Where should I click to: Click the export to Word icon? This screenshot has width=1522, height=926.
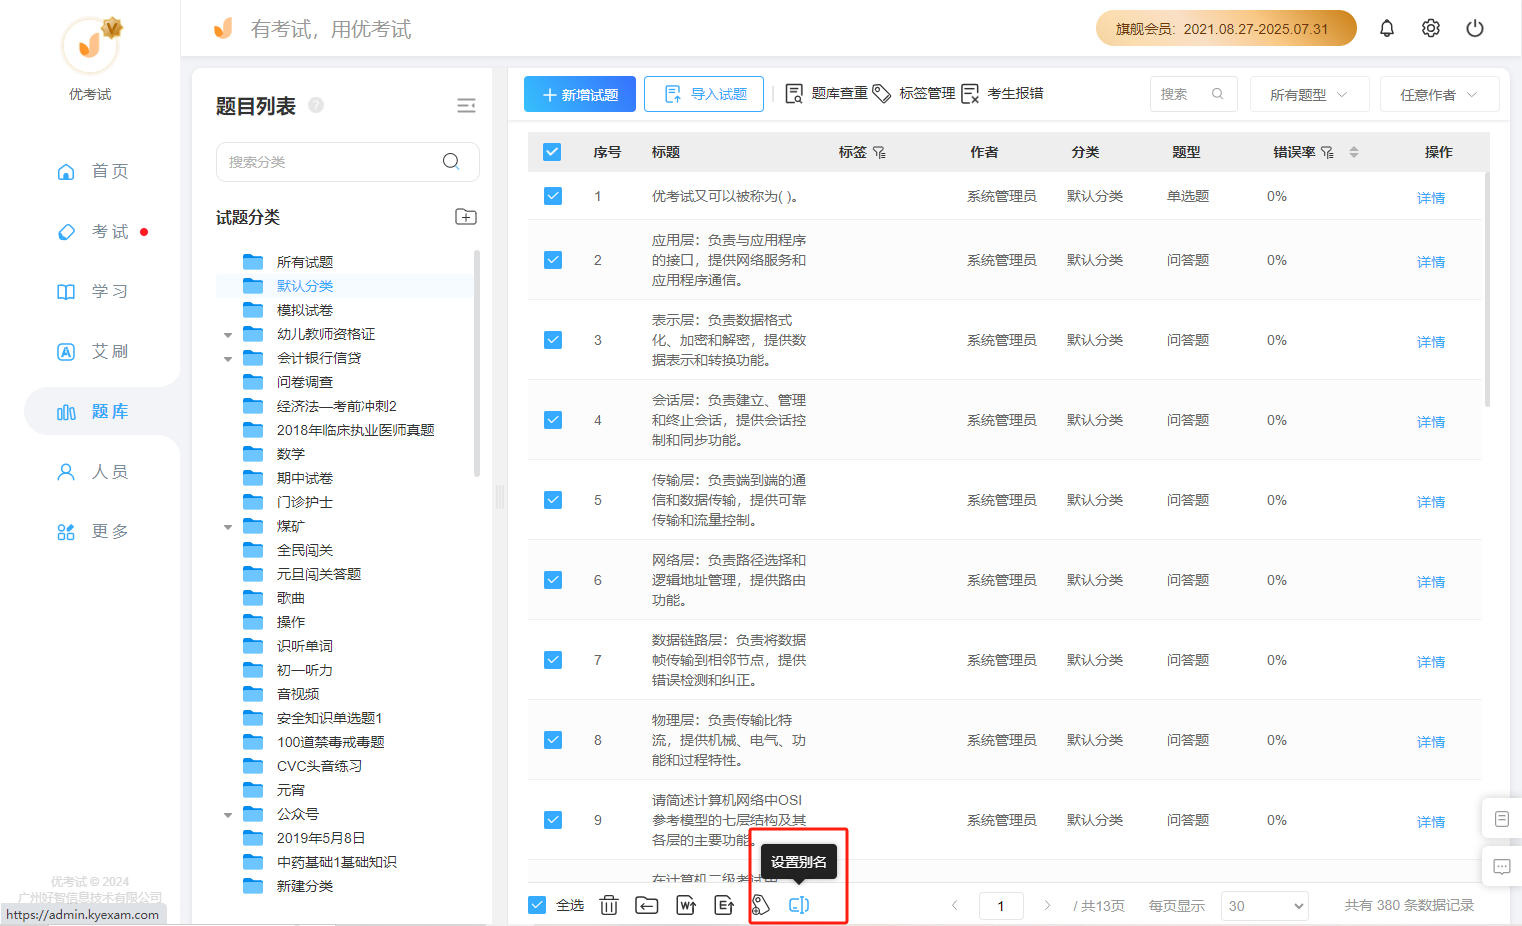pos(686,905)
